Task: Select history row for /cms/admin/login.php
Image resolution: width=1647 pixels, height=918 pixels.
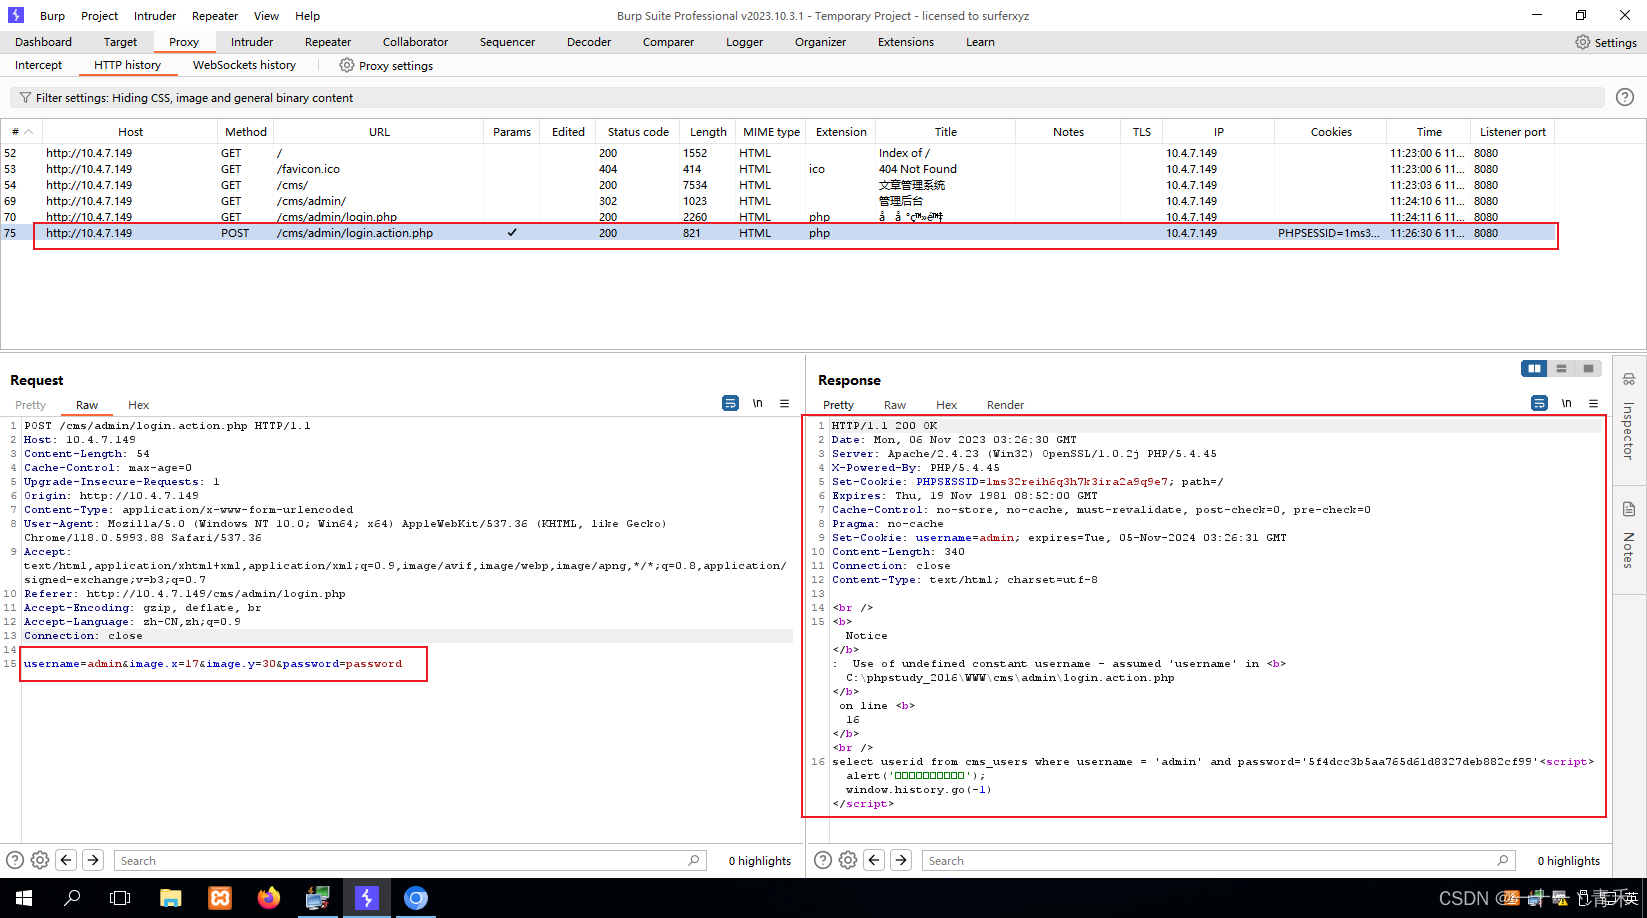Action: tap(778, 217)
